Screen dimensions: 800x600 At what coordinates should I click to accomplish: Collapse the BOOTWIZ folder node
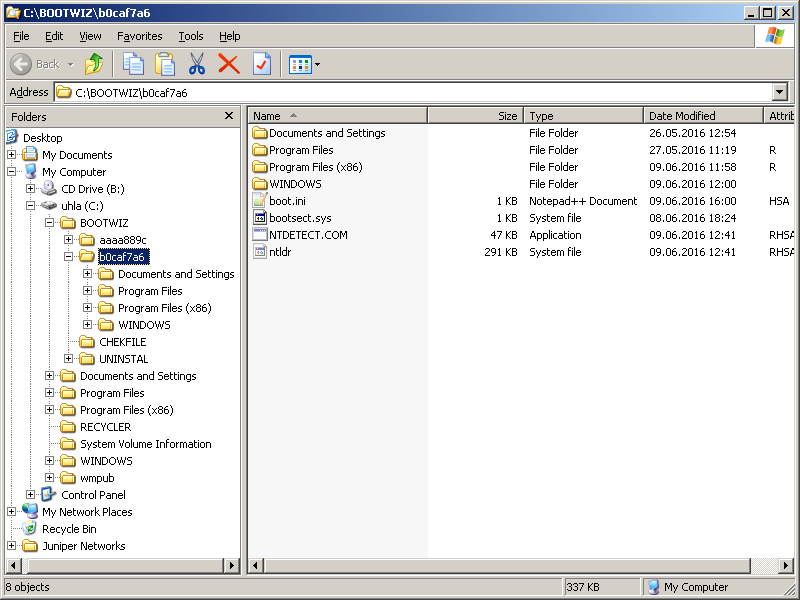pyautogui.click(x=49, y=222)
